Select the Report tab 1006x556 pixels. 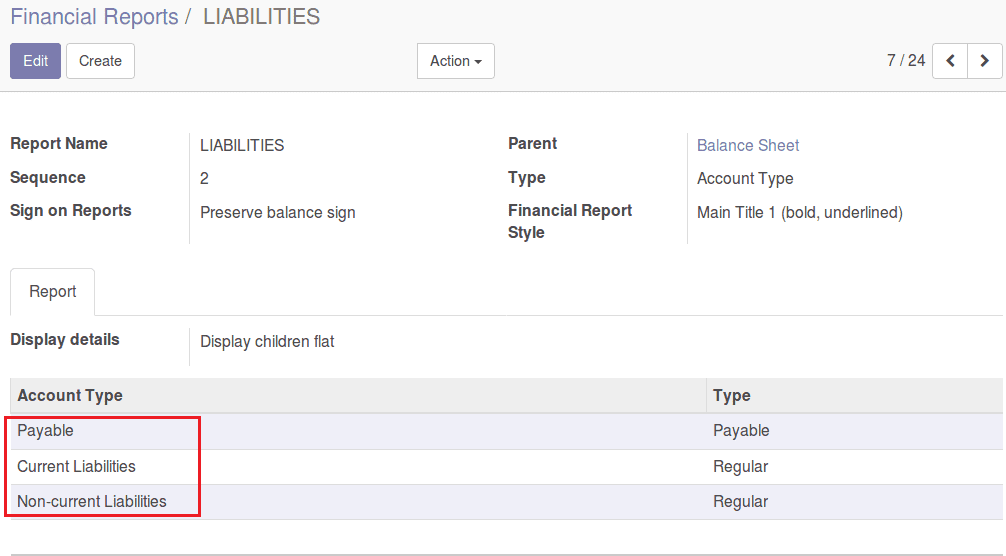click(53, 292)
